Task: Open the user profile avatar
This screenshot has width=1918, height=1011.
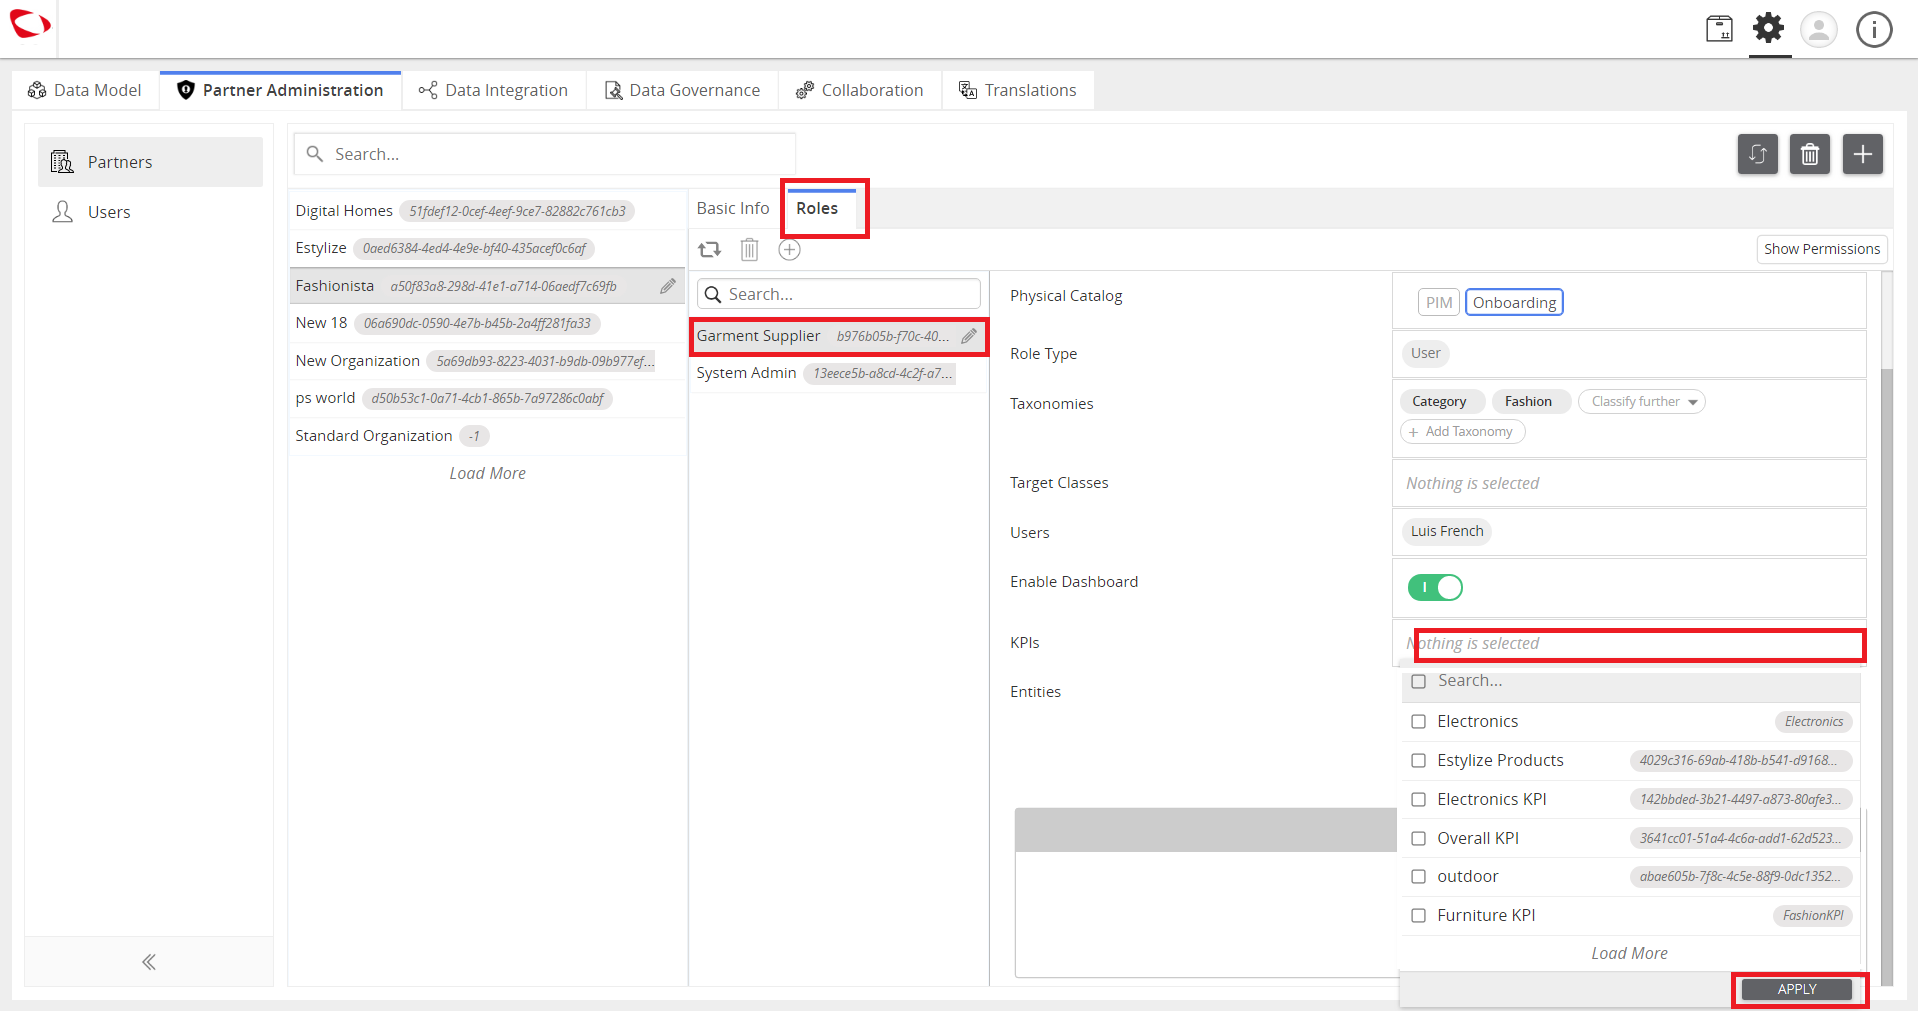Action: [x=1819, y=29]
